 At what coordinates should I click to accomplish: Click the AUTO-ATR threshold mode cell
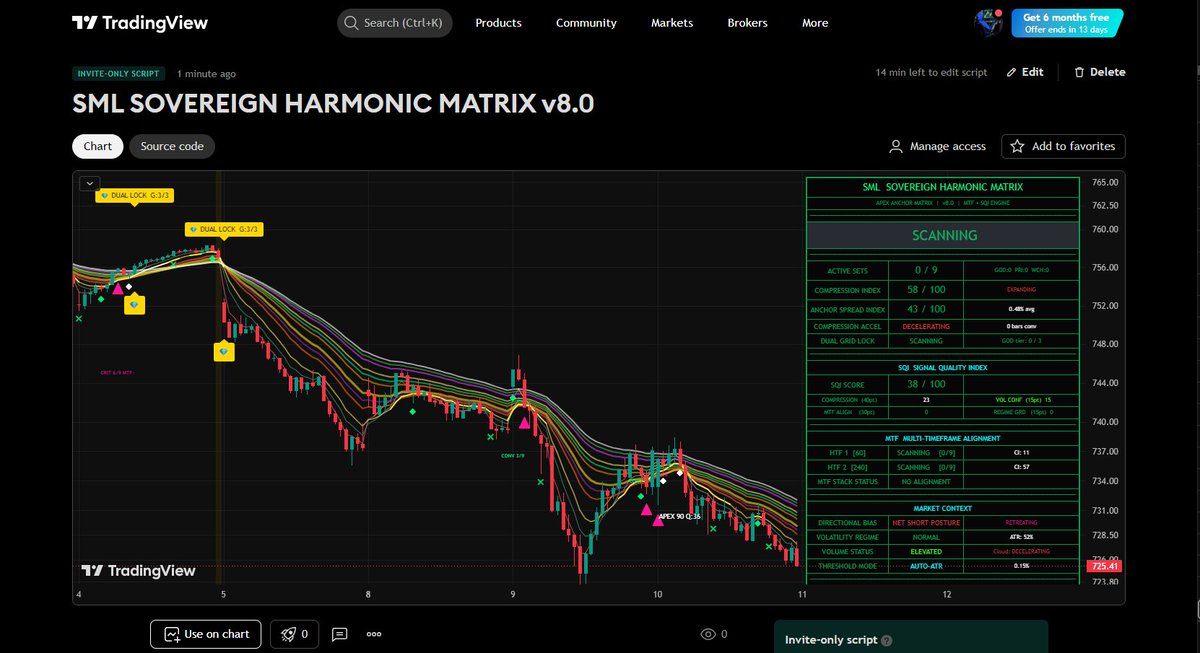[926, 566]
